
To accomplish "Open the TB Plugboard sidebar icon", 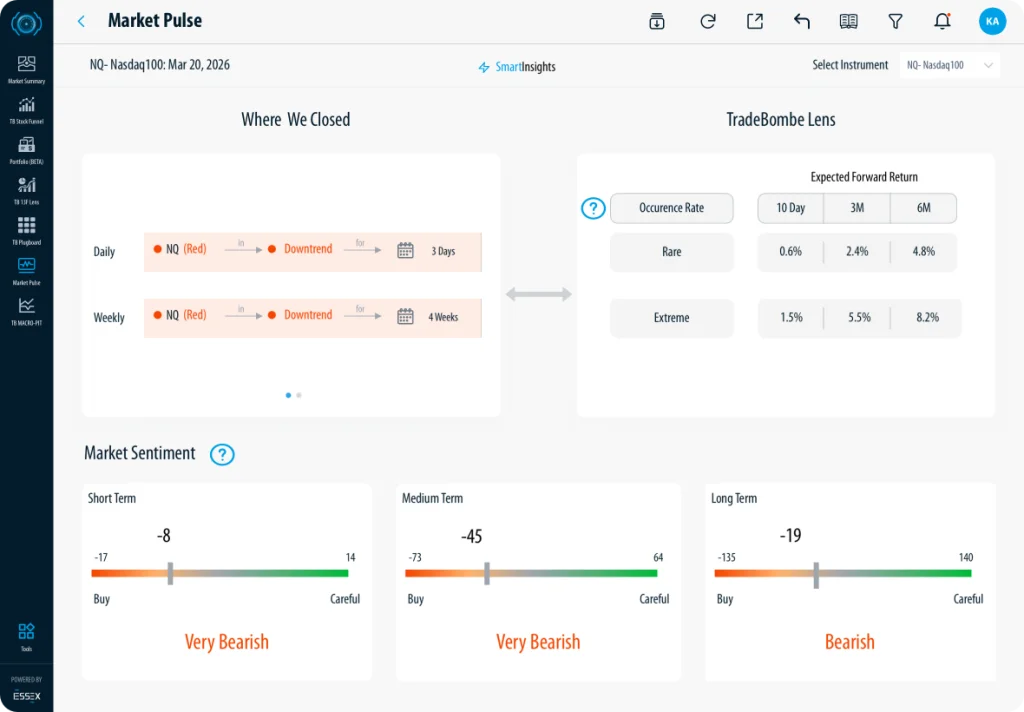I will (26, 229).
